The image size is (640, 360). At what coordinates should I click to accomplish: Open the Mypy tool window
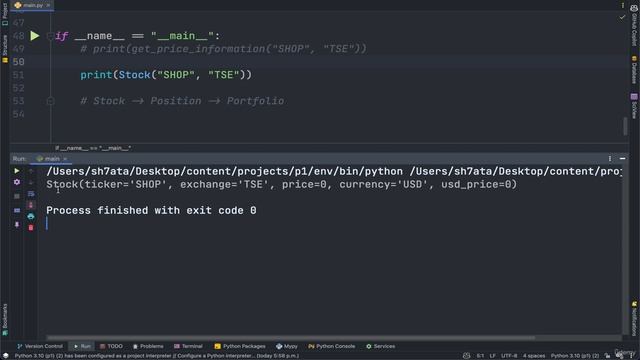point(287,346)
